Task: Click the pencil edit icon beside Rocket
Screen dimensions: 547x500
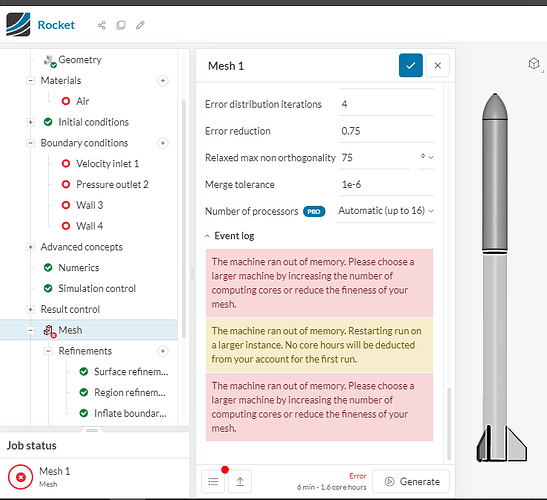Action: pyautogui.click(x=140, y=25)
